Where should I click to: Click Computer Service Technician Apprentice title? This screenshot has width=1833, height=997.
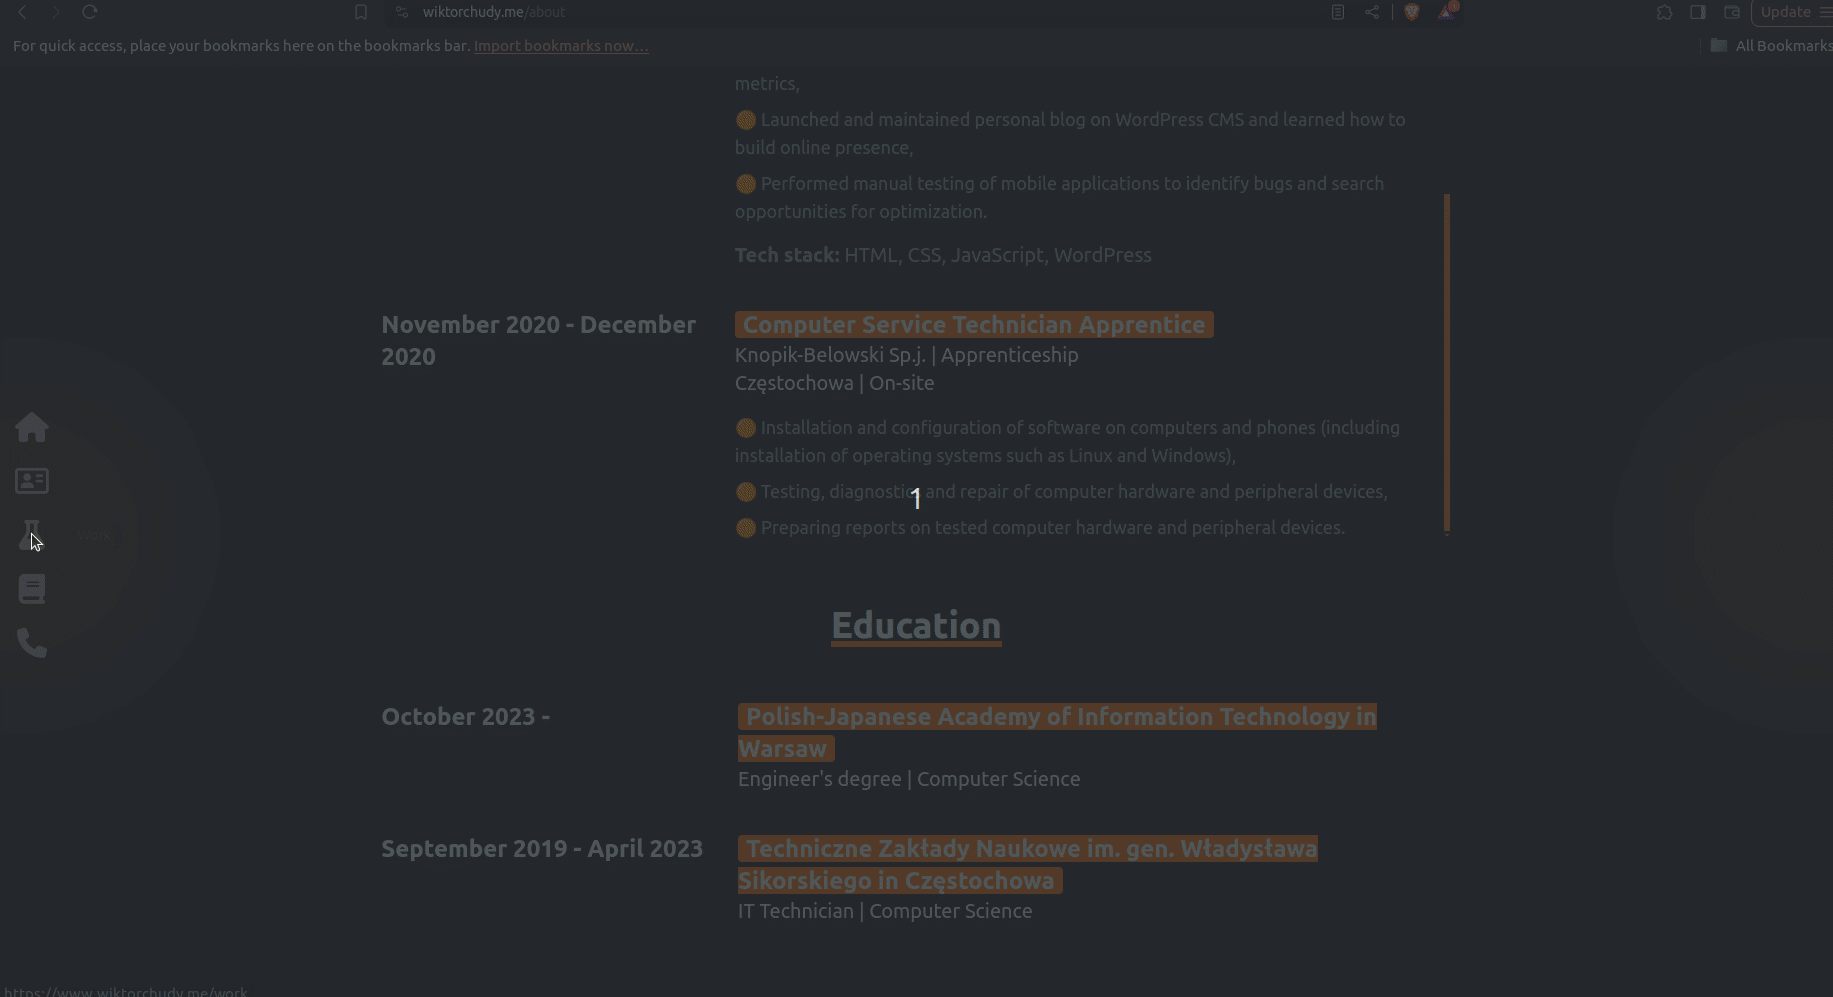pos(974,325)
